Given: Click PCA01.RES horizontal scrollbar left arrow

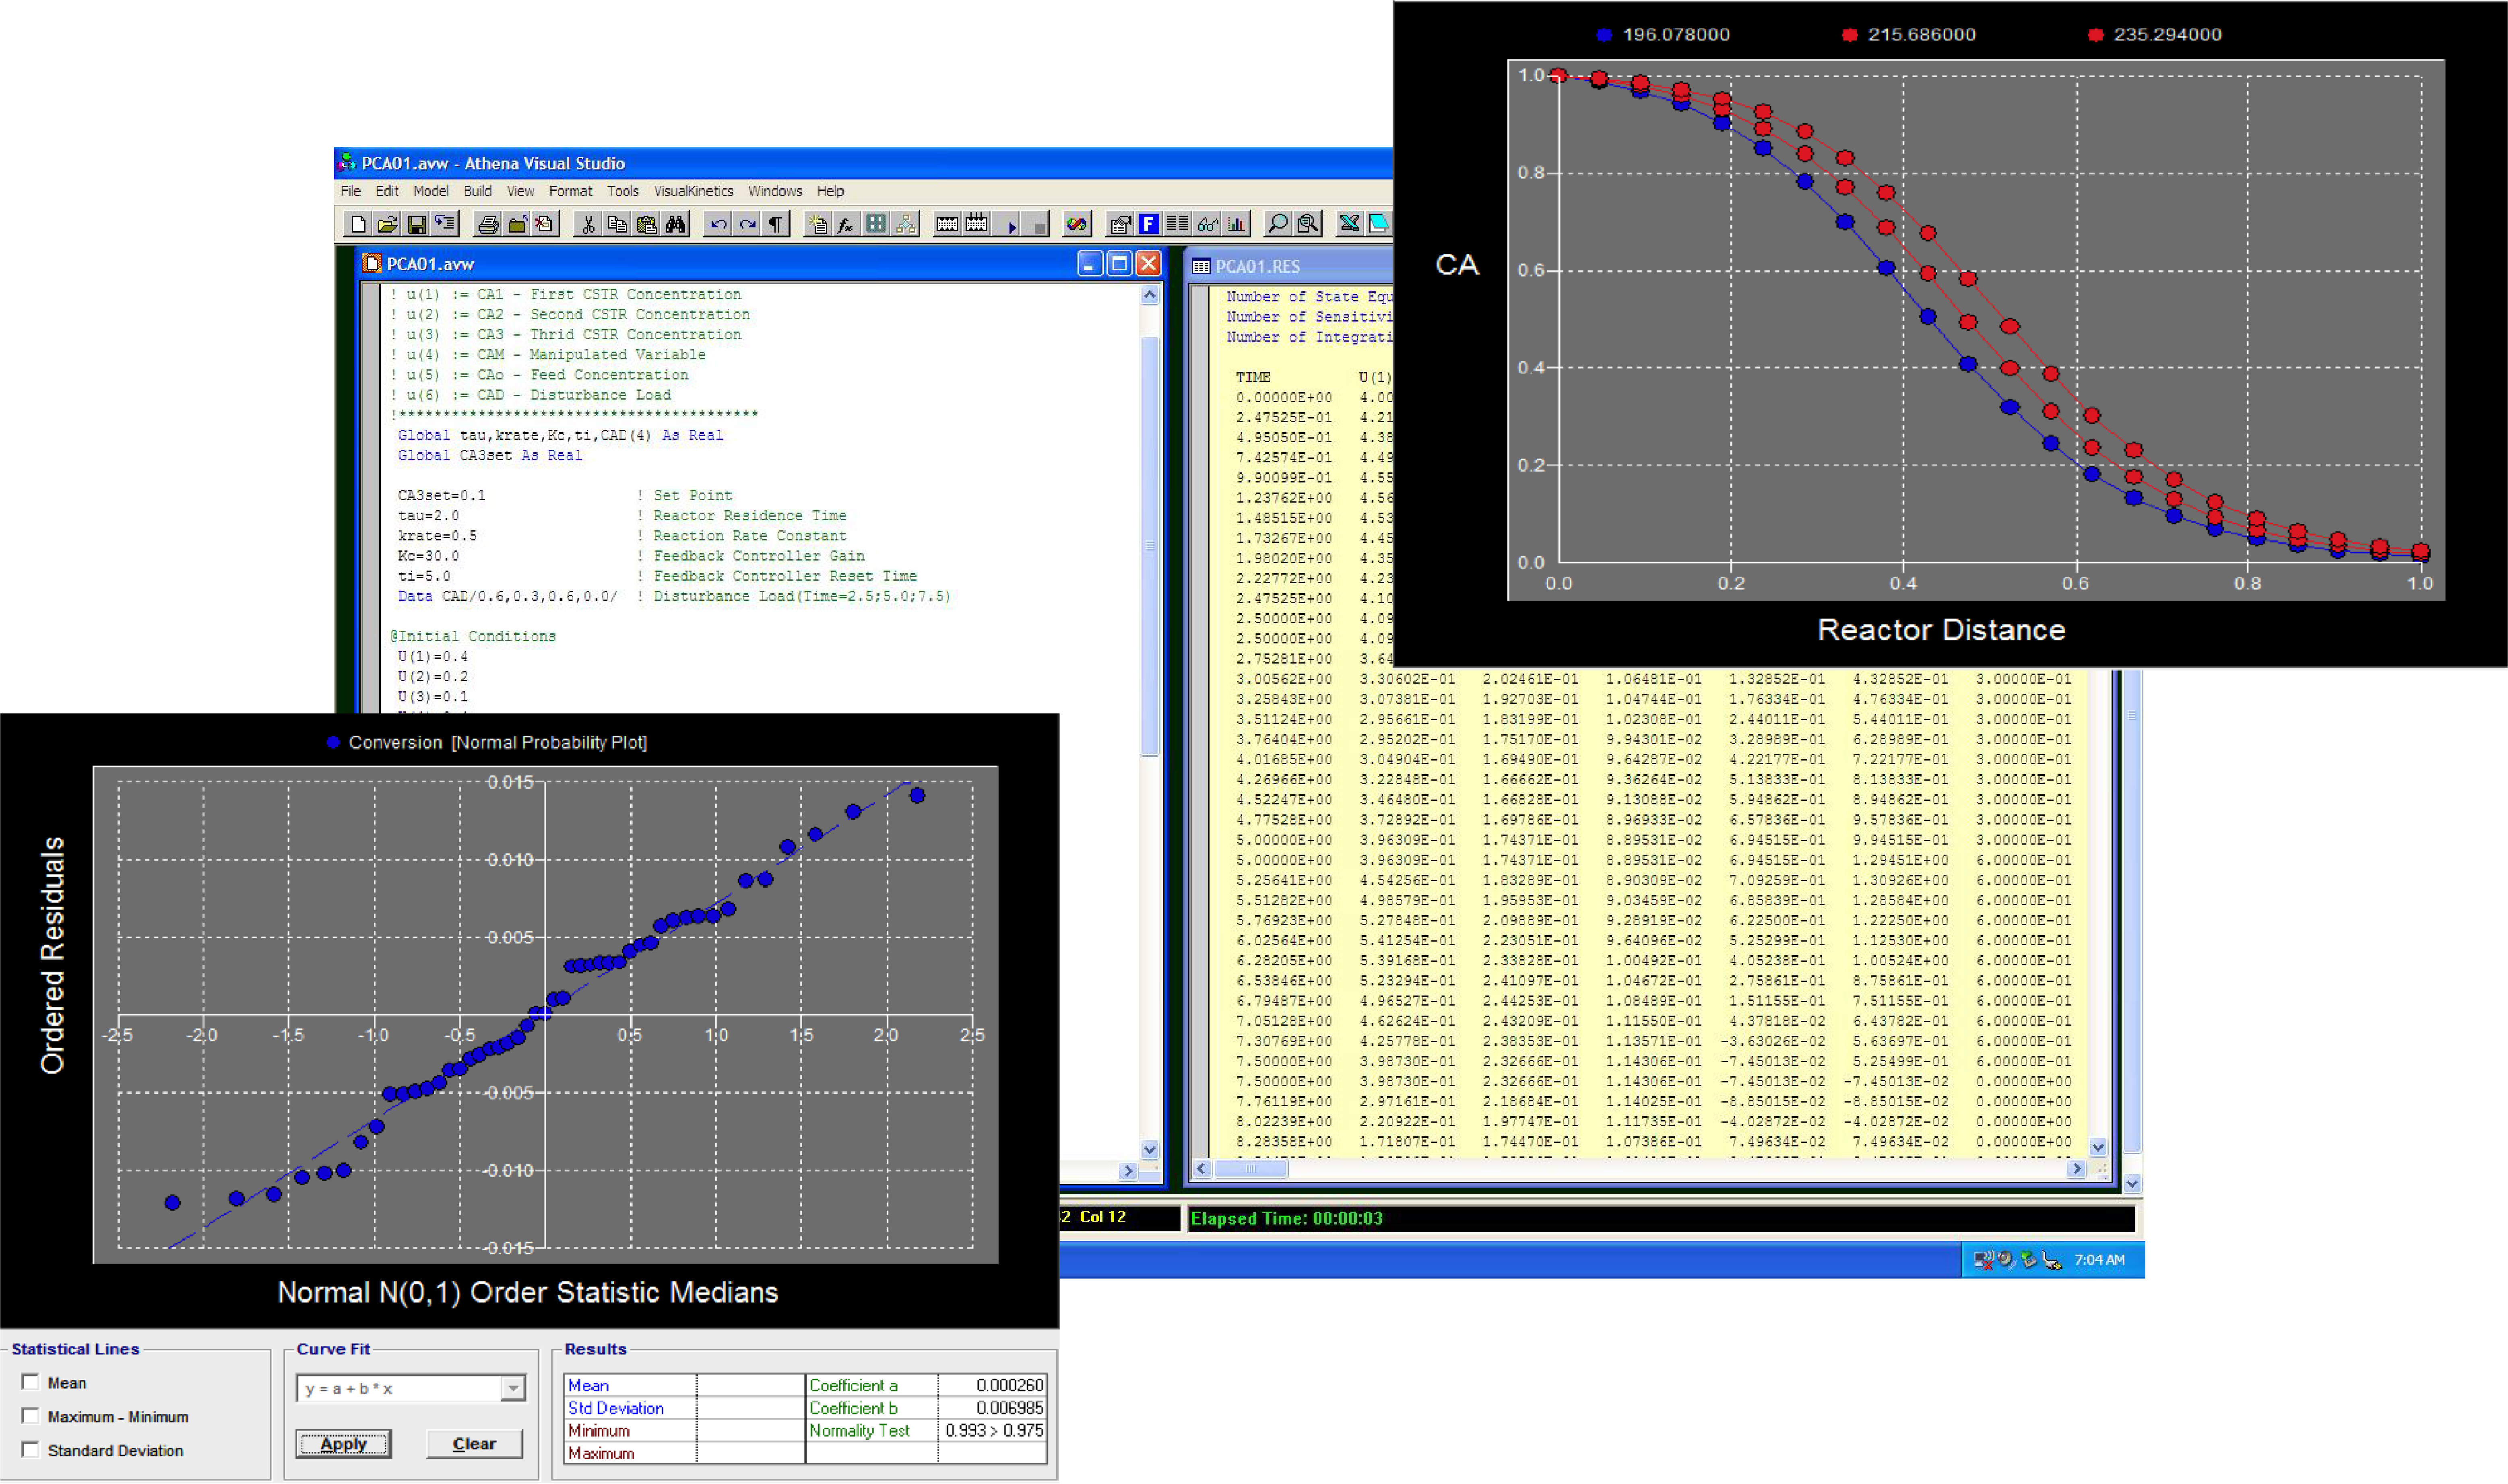Looking at the screenshot, I should pos(1202,1168).
